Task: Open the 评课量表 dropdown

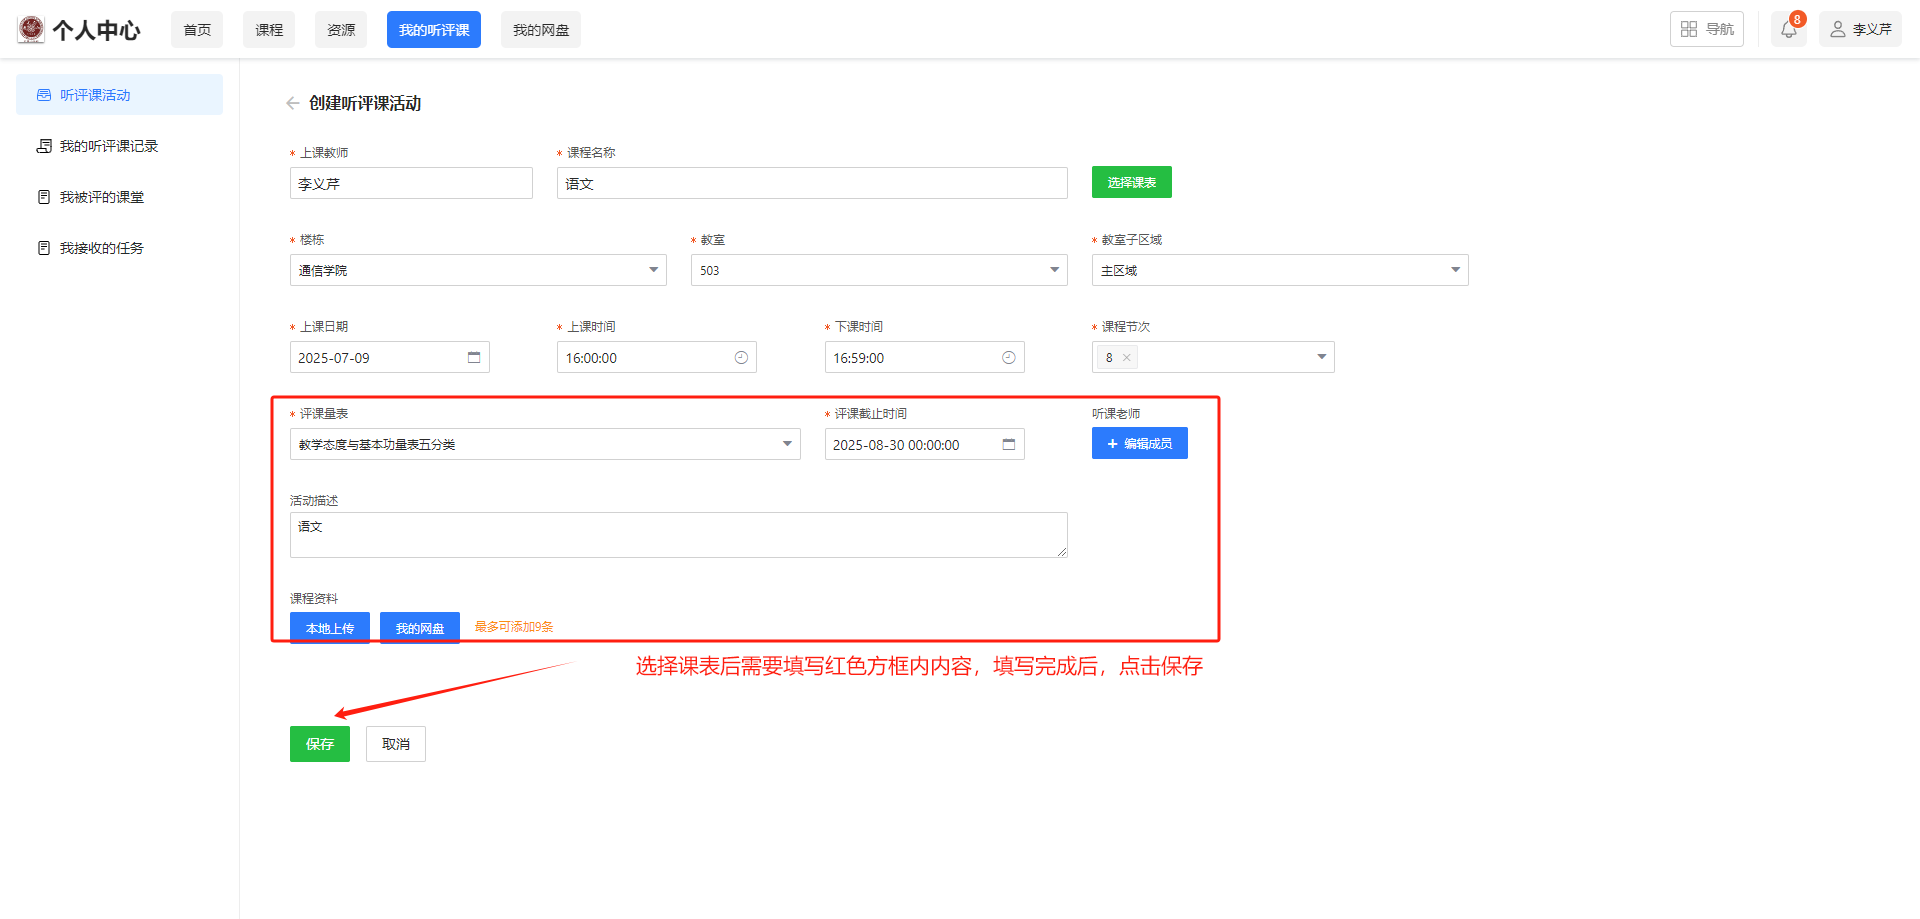Action: [787, 444]
